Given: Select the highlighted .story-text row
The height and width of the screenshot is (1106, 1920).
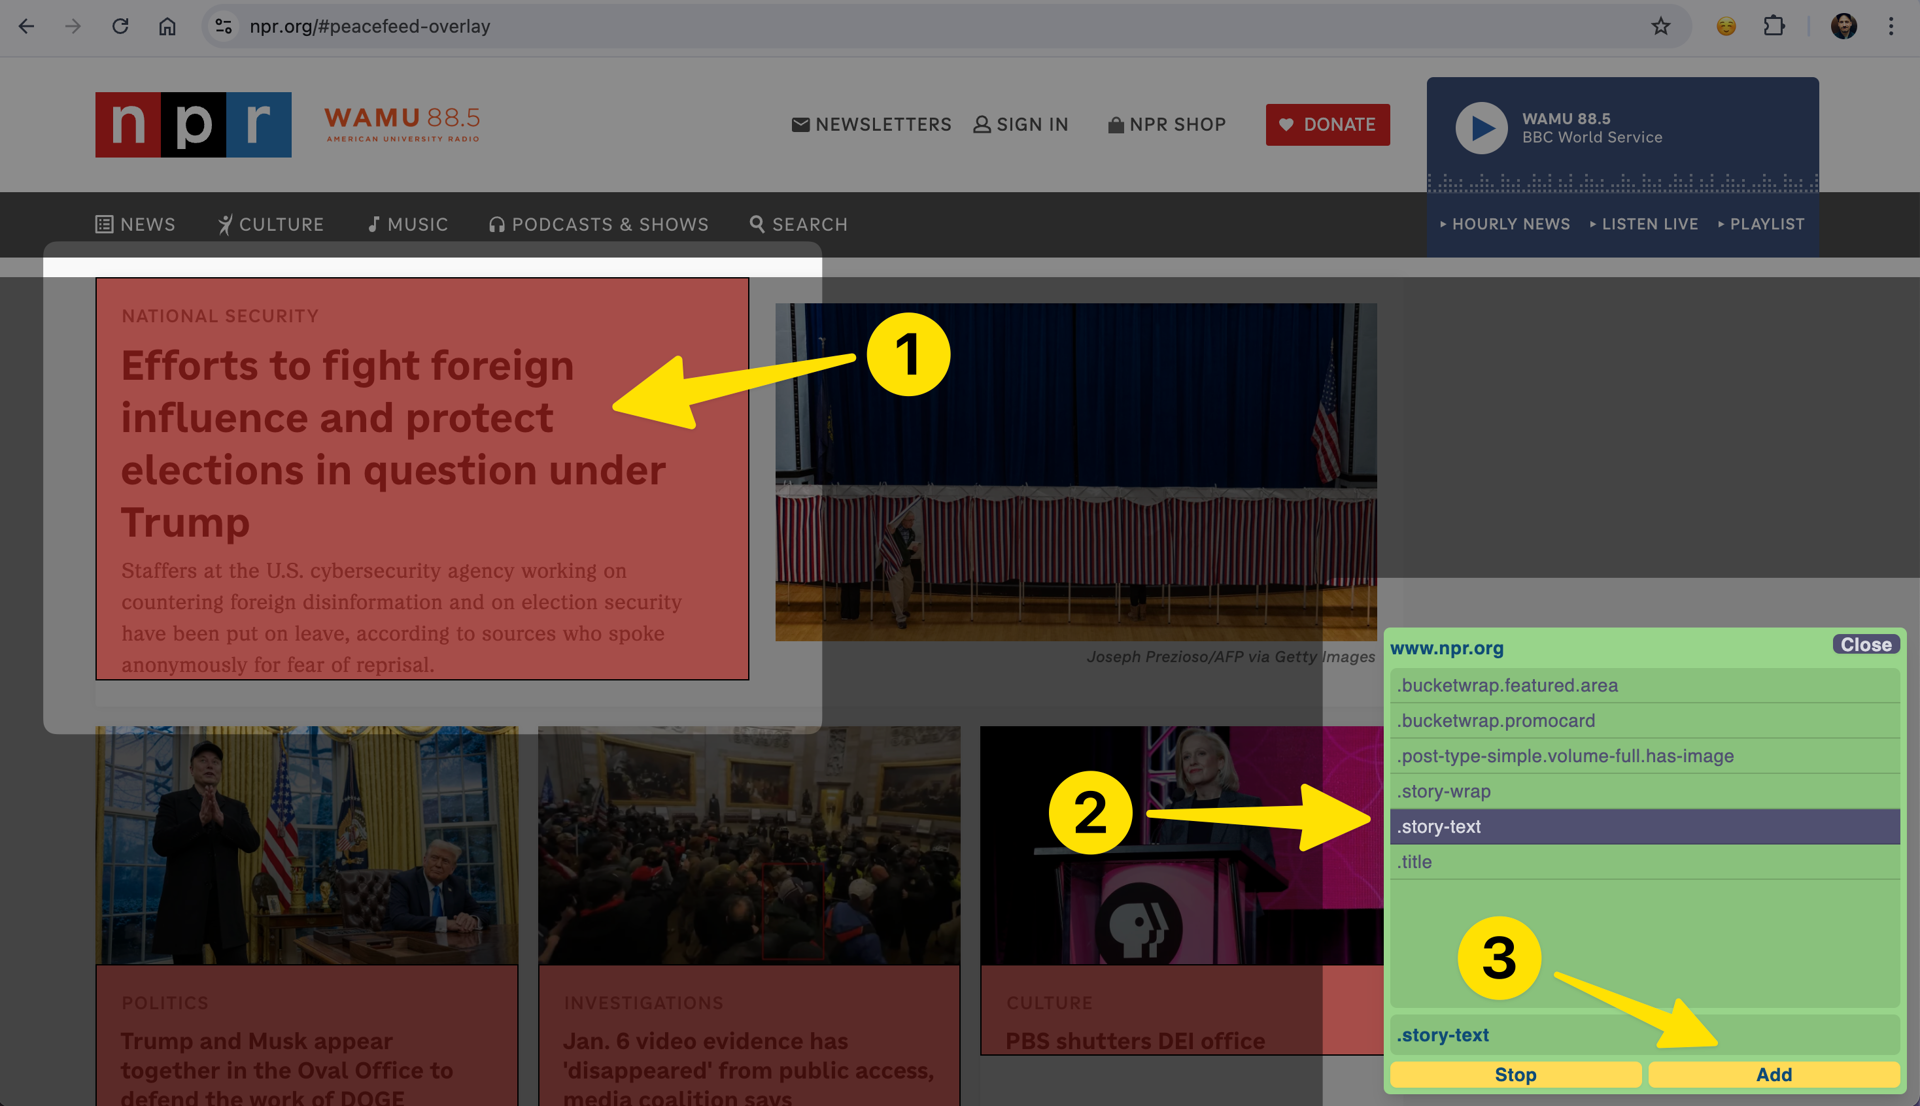Looking at the screenshot, I should [1644, 826].
